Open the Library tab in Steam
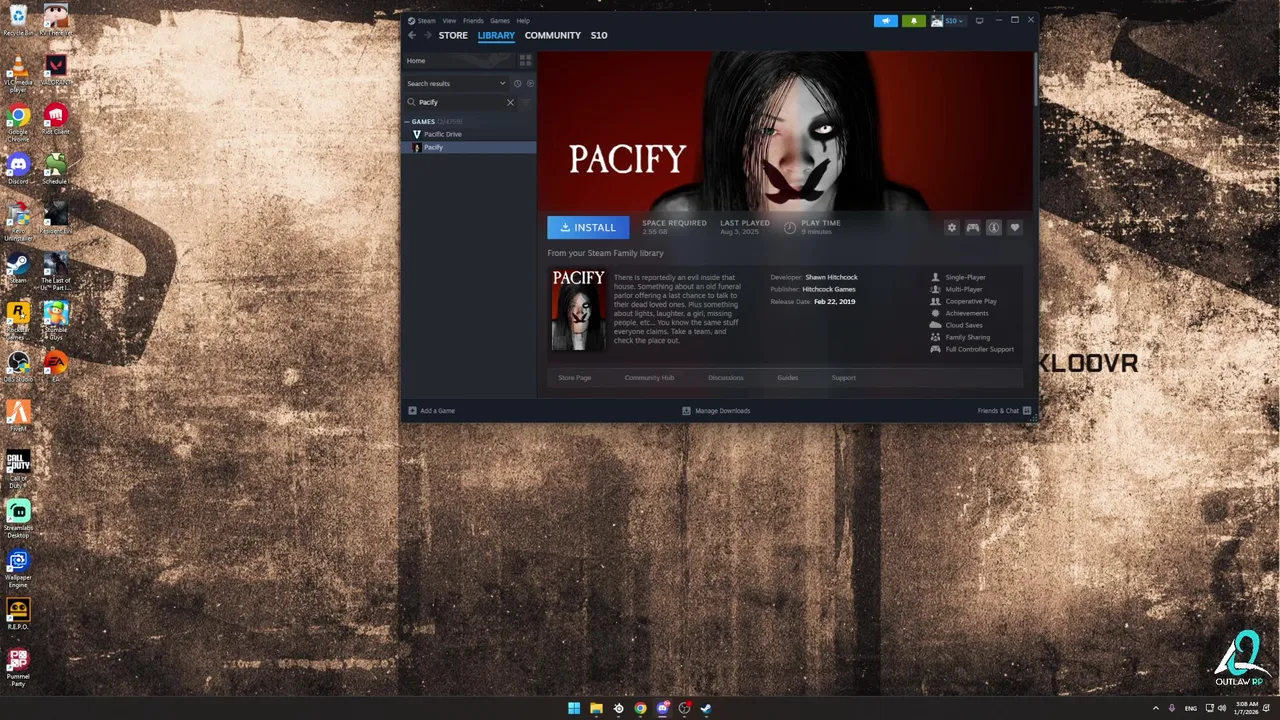The height and width of the screenshot is (720, 1280). (496, 35)
